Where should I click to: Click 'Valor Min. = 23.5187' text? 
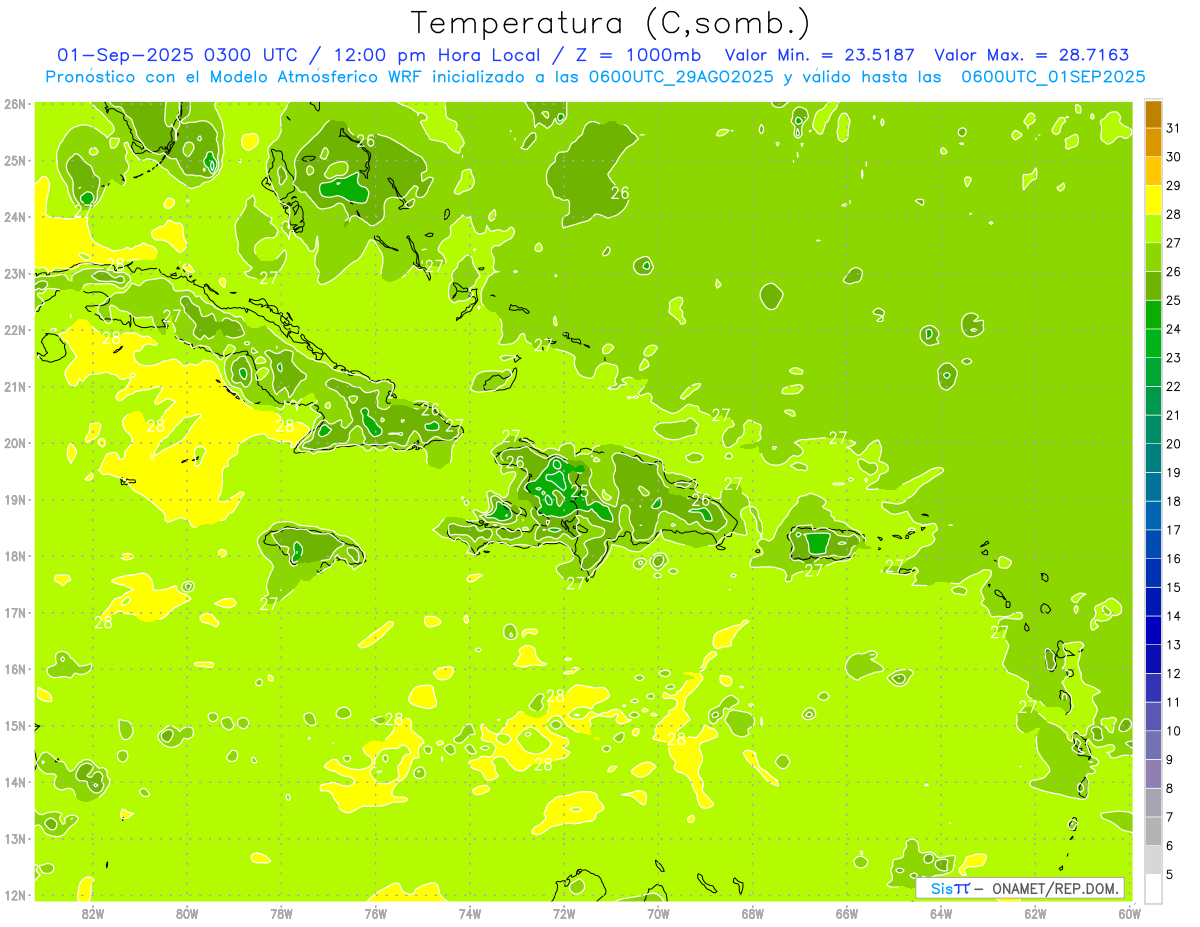[x=820, y=55]
